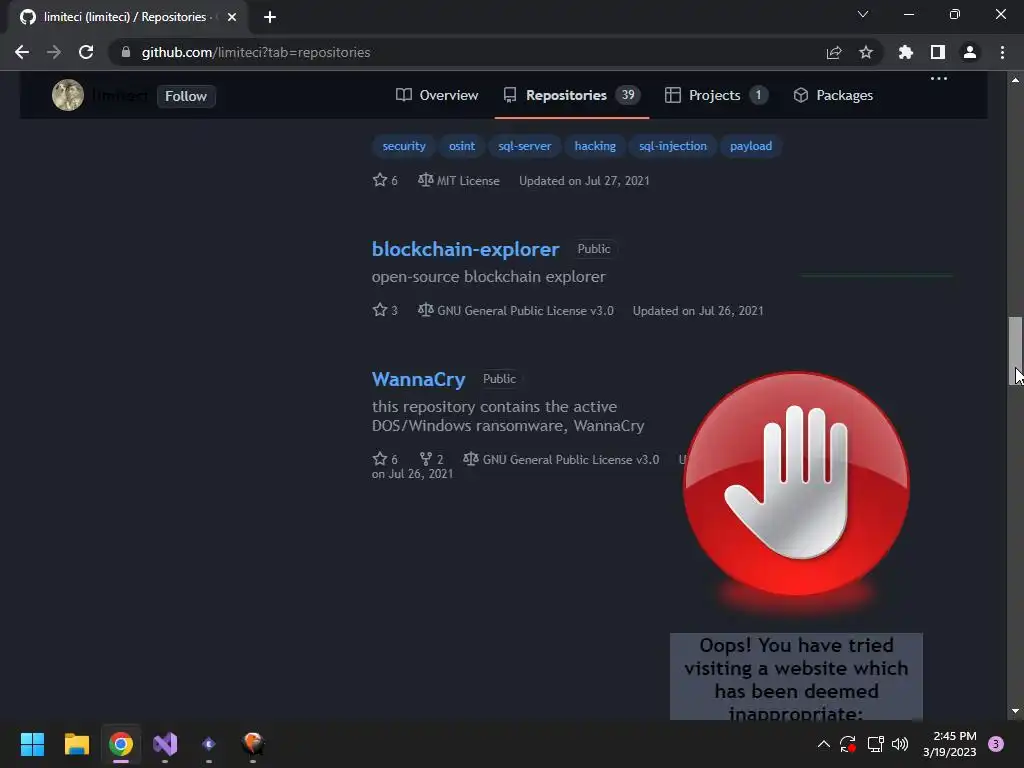Open a new browser tab
The width and height of the screenshot is (1024, 768).
[x=270, y=17]
